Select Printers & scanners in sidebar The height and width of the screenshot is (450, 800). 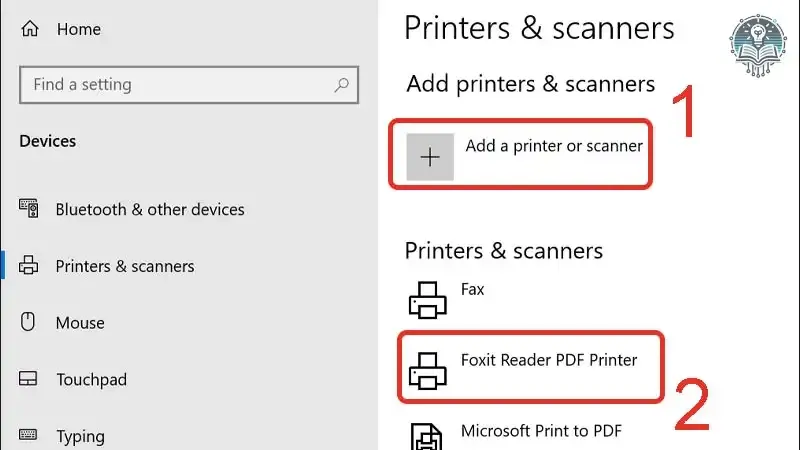click(125, 266)
